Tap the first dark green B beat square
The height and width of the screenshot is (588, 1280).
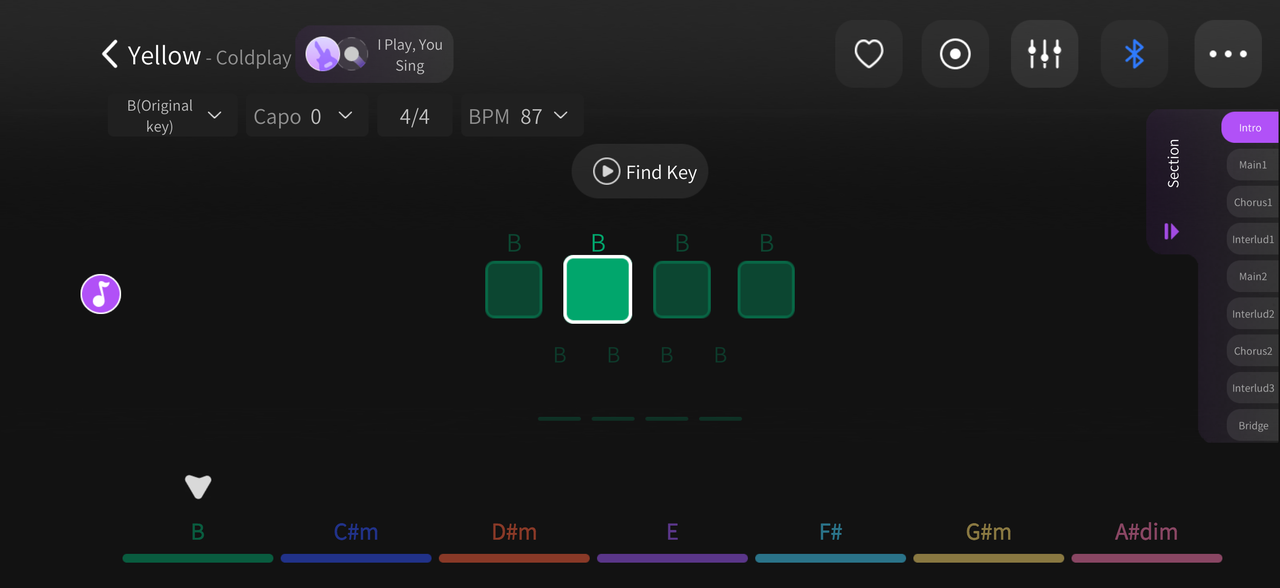coord(514,290)
